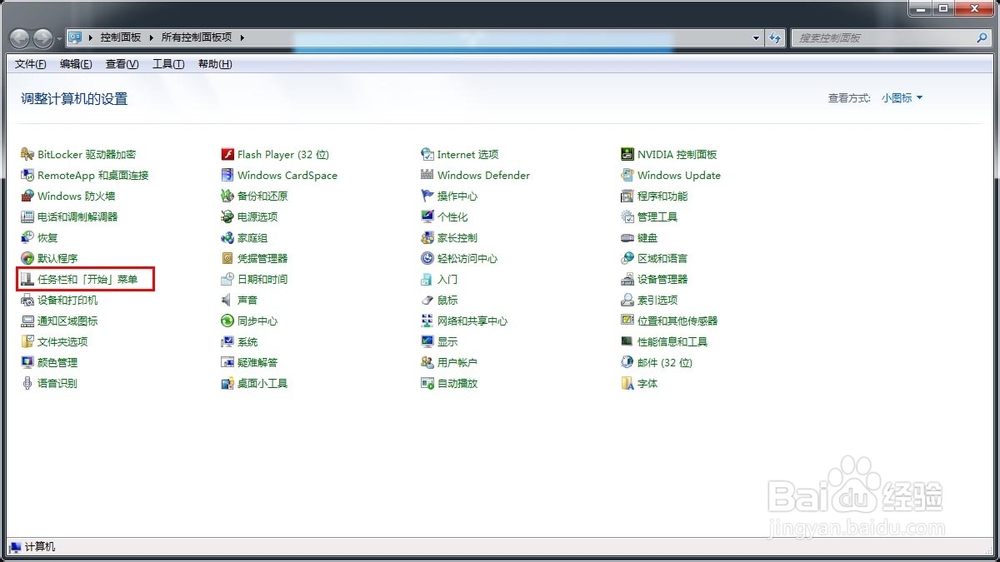
Task: Open the 操作中心 flag icon
Action: [427, 196]
